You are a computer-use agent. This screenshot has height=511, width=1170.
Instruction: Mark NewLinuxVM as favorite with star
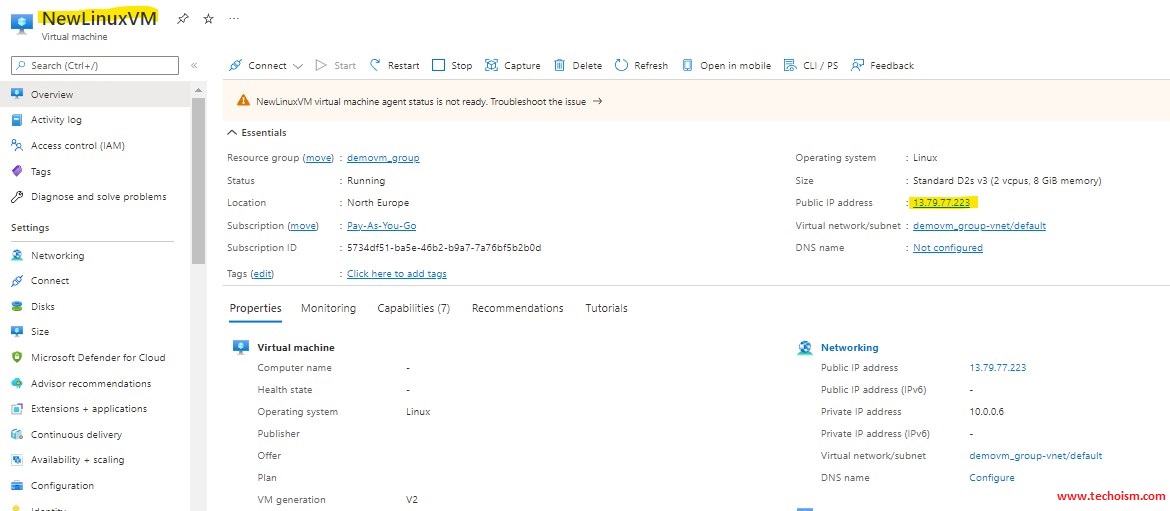[209, 19]
